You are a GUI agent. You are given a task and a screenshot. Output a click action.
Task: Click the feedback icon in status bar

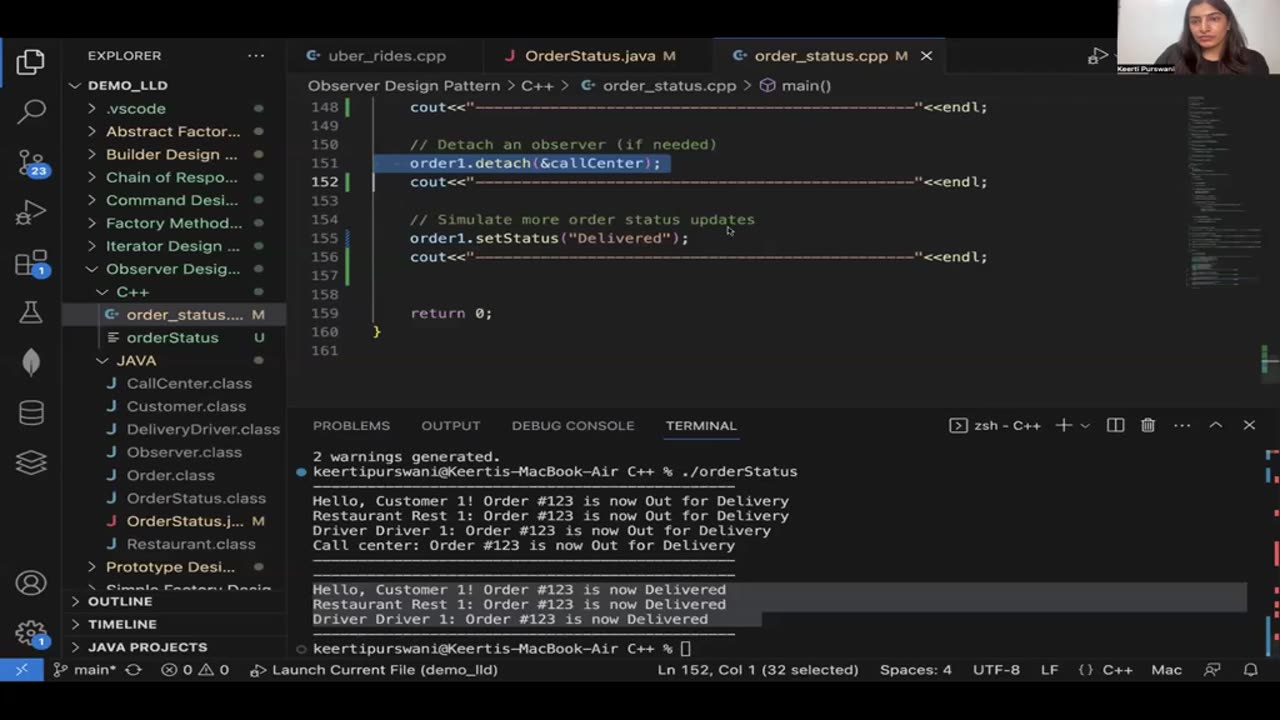pos(1212,670)
